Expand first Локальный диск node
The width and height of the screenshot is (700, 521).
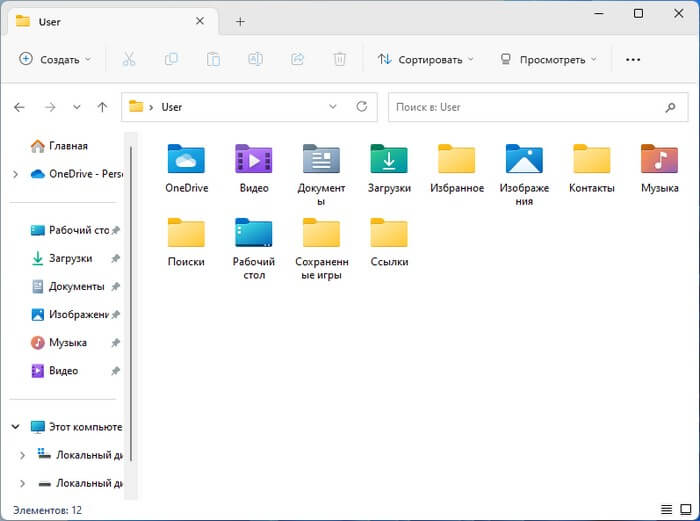(22, 455)
